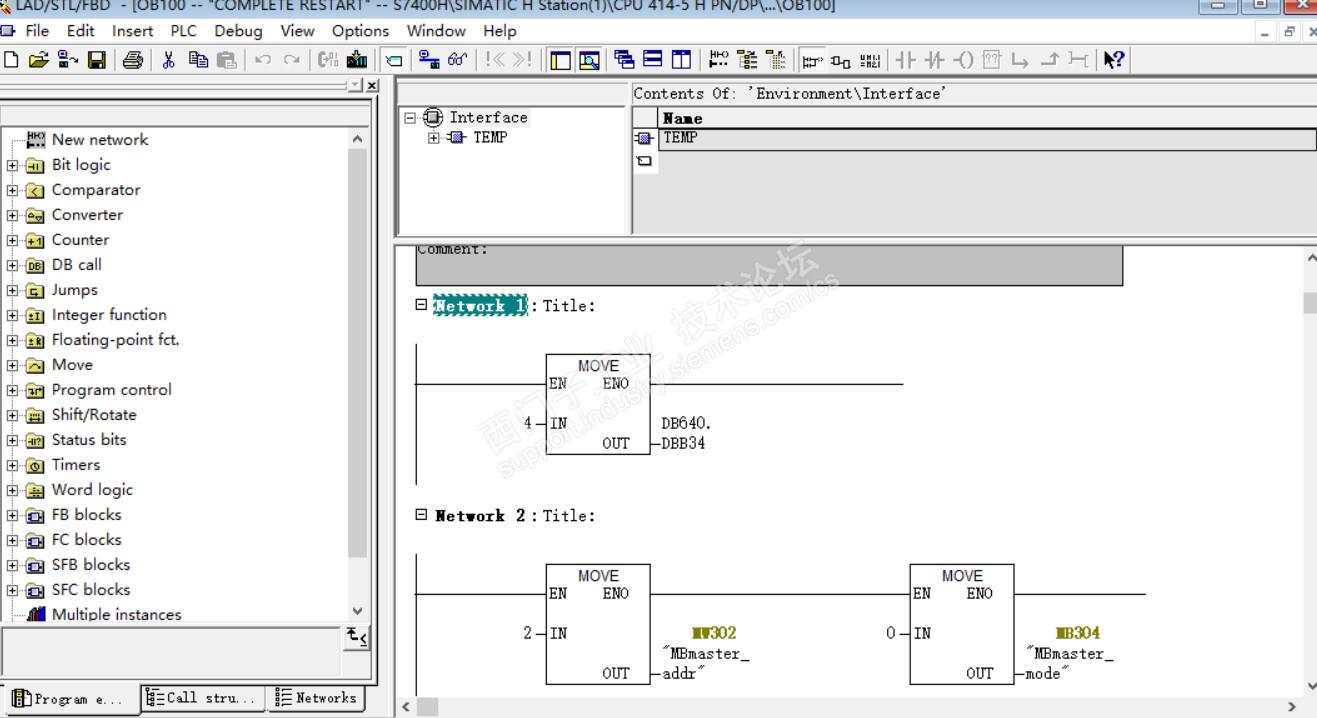Collapse the Interface tree node
The height and width of the screenshot is (718, 1317).
410,117
